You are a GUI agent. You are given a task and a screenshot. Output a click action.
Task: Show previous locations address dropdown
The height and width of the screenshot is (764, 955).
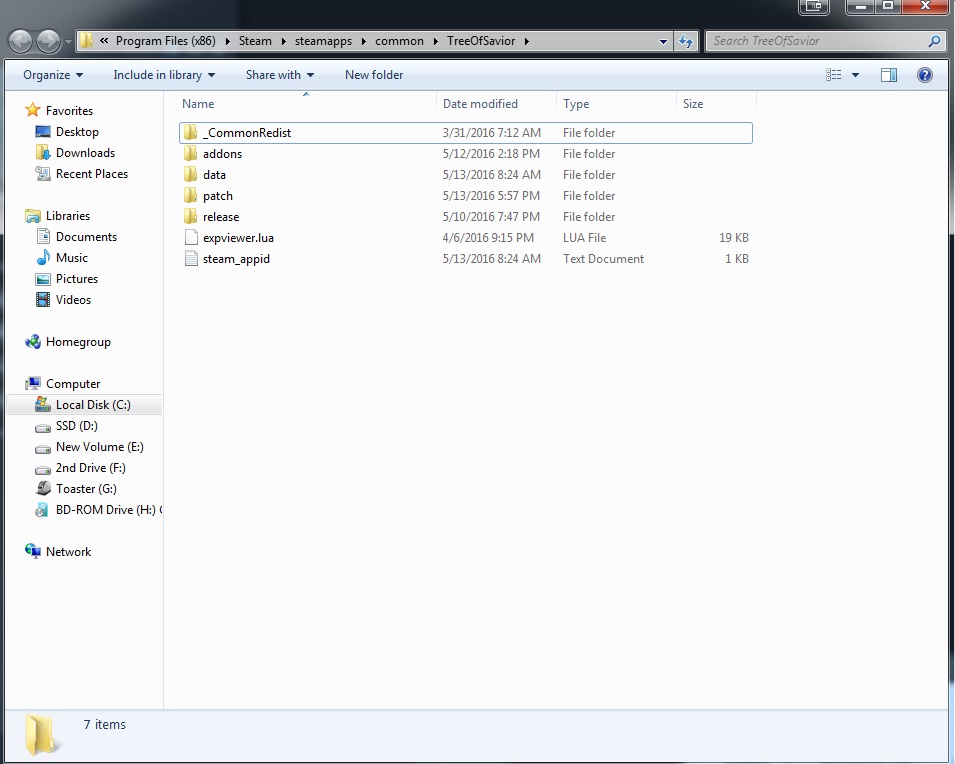663,41
